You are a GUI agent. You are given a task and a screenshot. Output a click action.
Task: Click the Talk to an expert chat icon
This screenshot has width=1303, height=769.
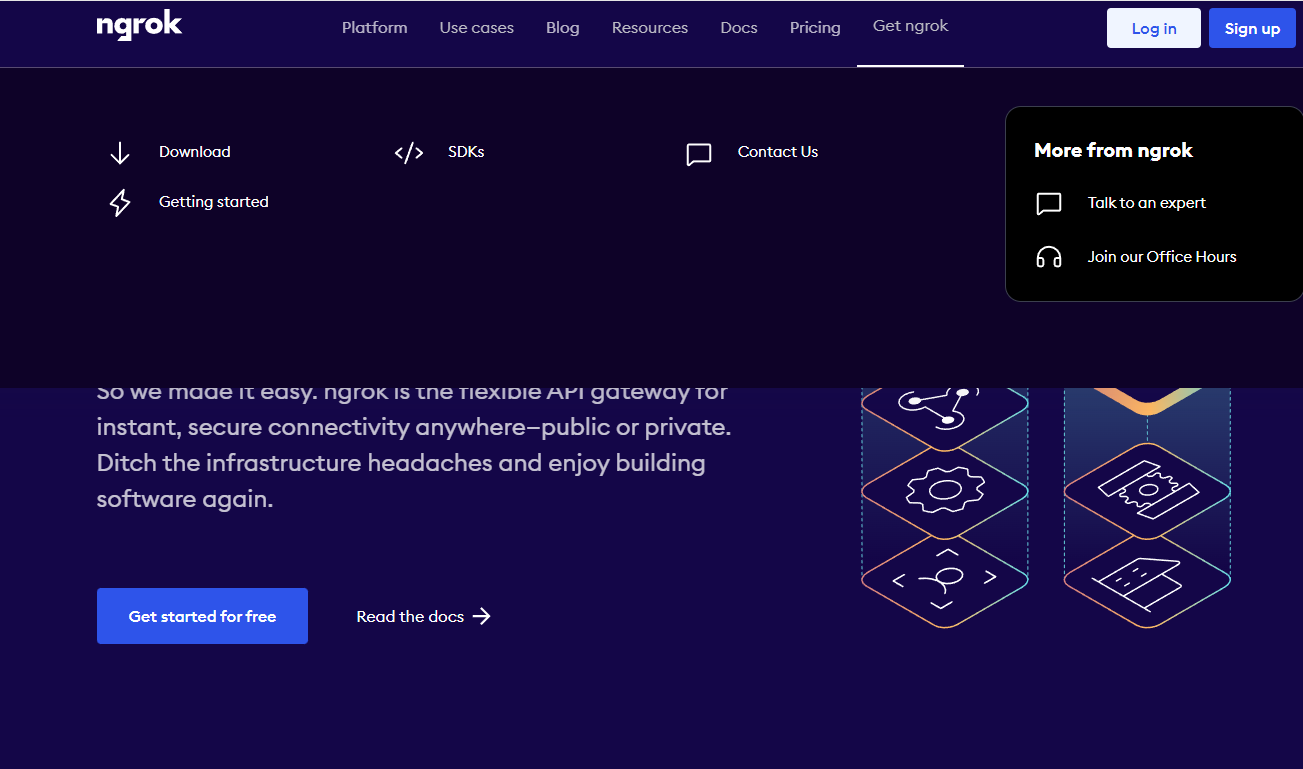click(1049, 204)
